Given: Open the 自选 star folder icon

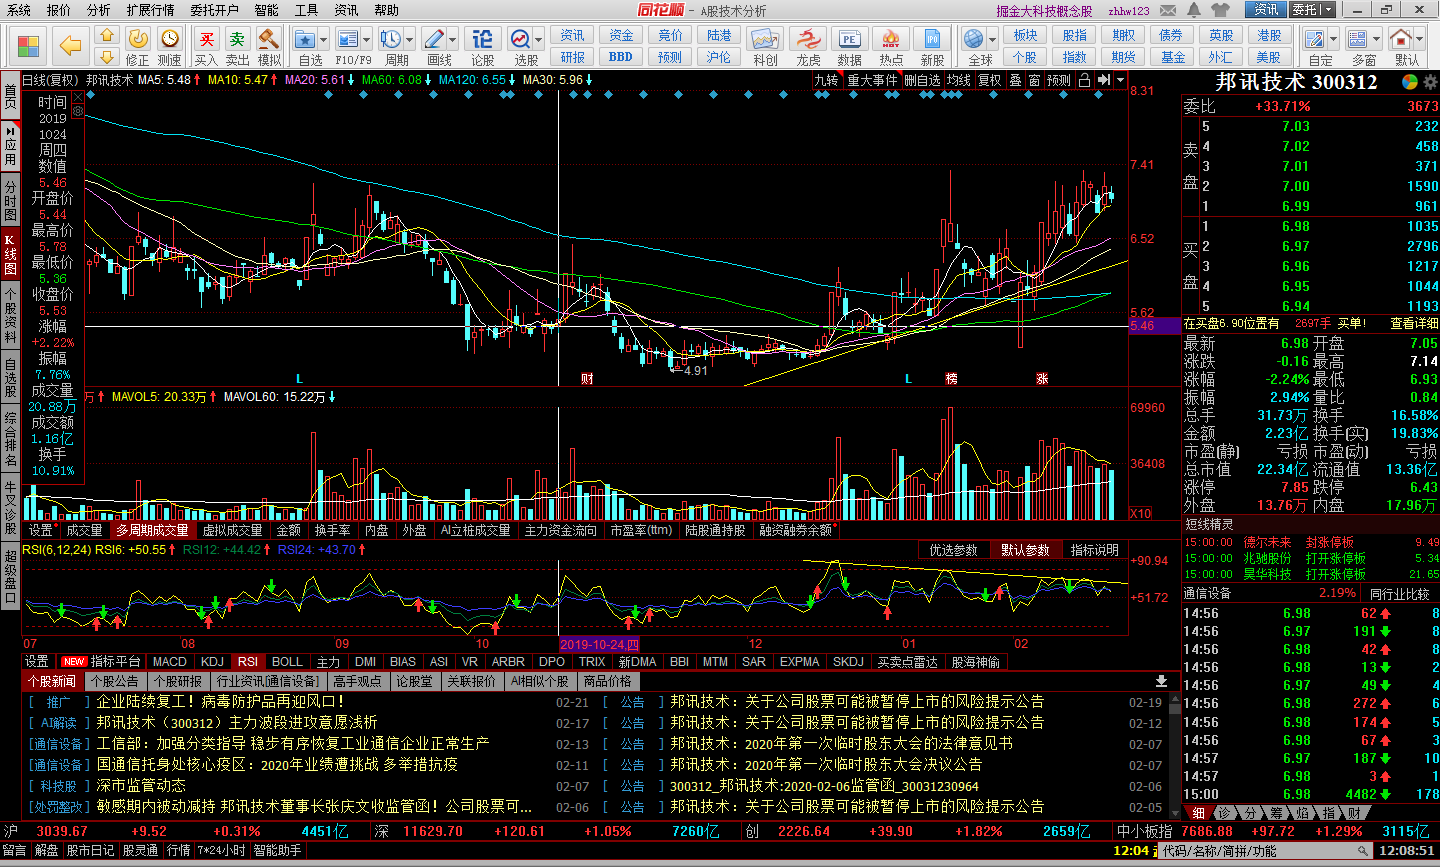Looking at the screenshot, I should 305,38.
